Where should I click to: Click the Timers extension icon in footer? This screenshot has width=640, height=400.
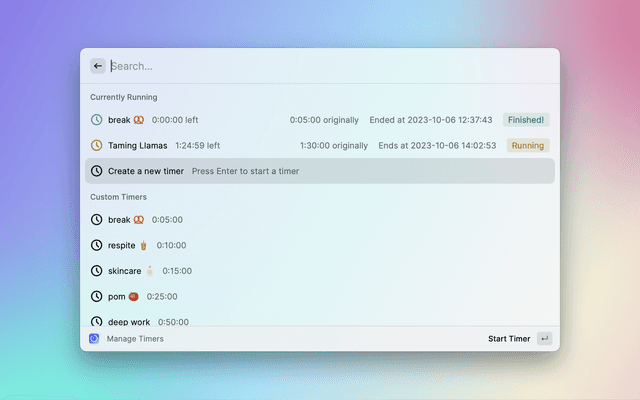[x=94, y=339]
